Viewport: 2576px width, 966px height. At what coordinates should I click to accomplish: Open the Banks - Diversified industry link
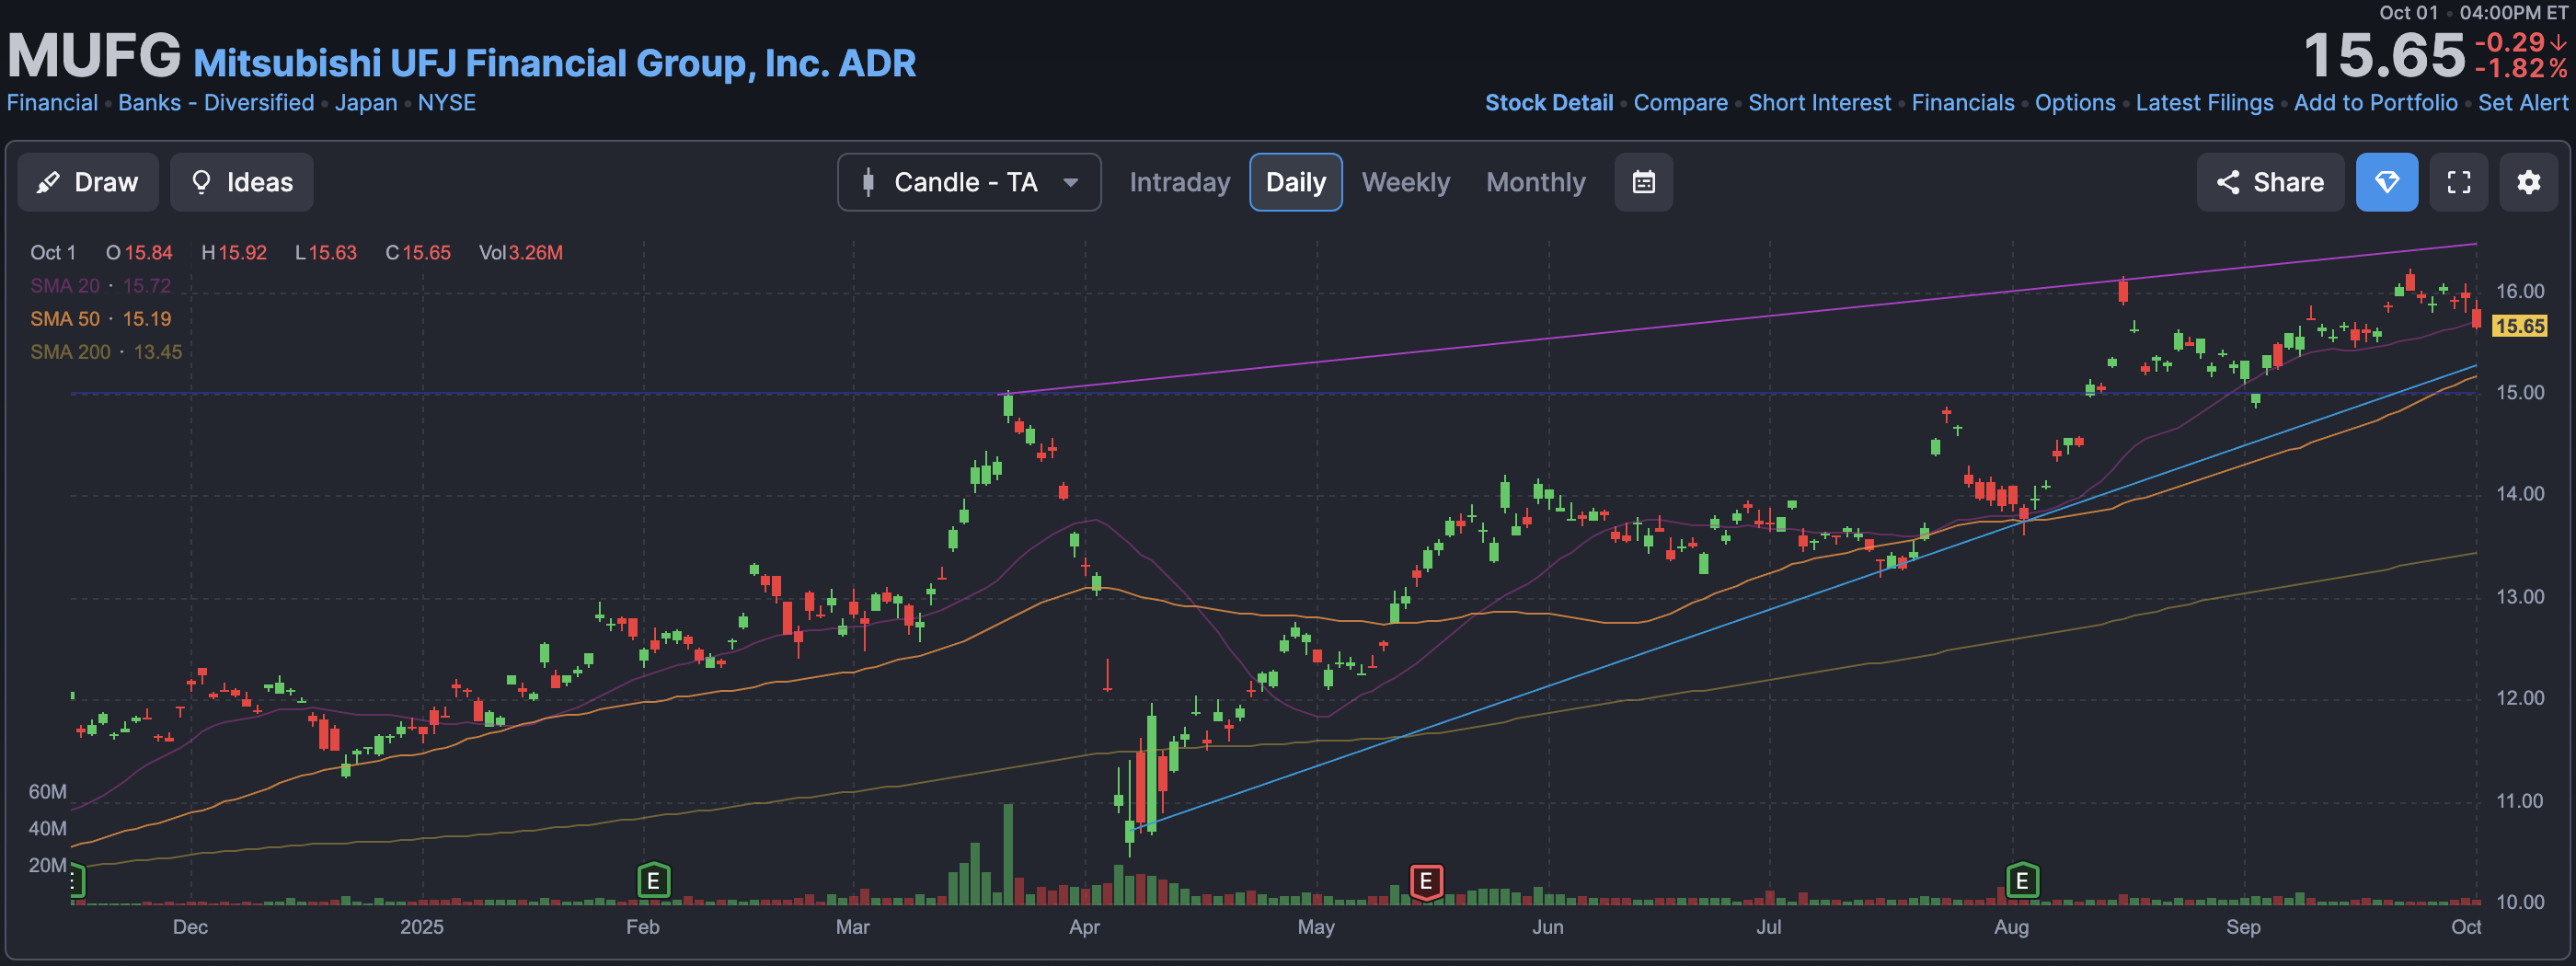point(216,103)
